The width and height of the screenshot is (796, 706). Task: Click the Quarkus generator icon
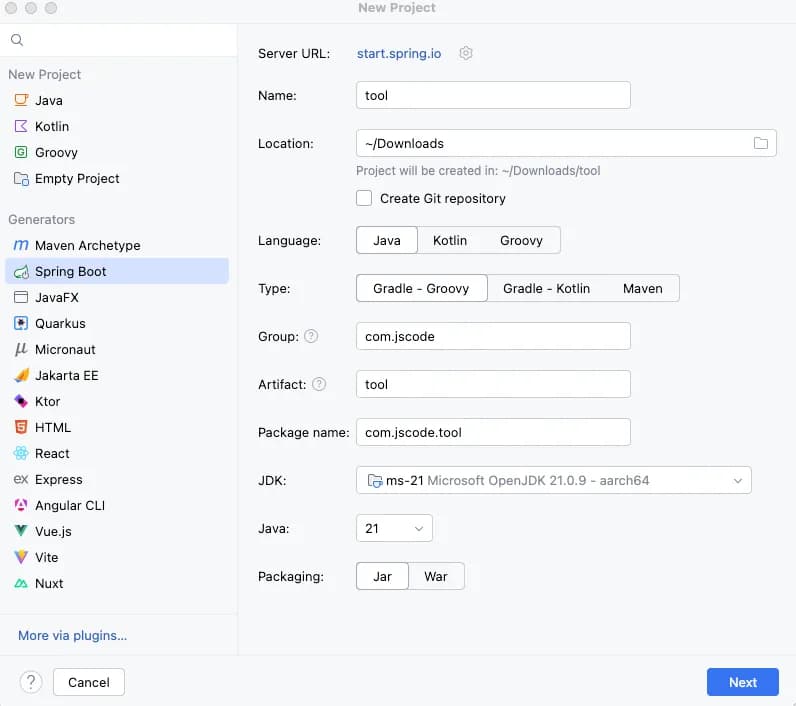(x=21, y=323)
